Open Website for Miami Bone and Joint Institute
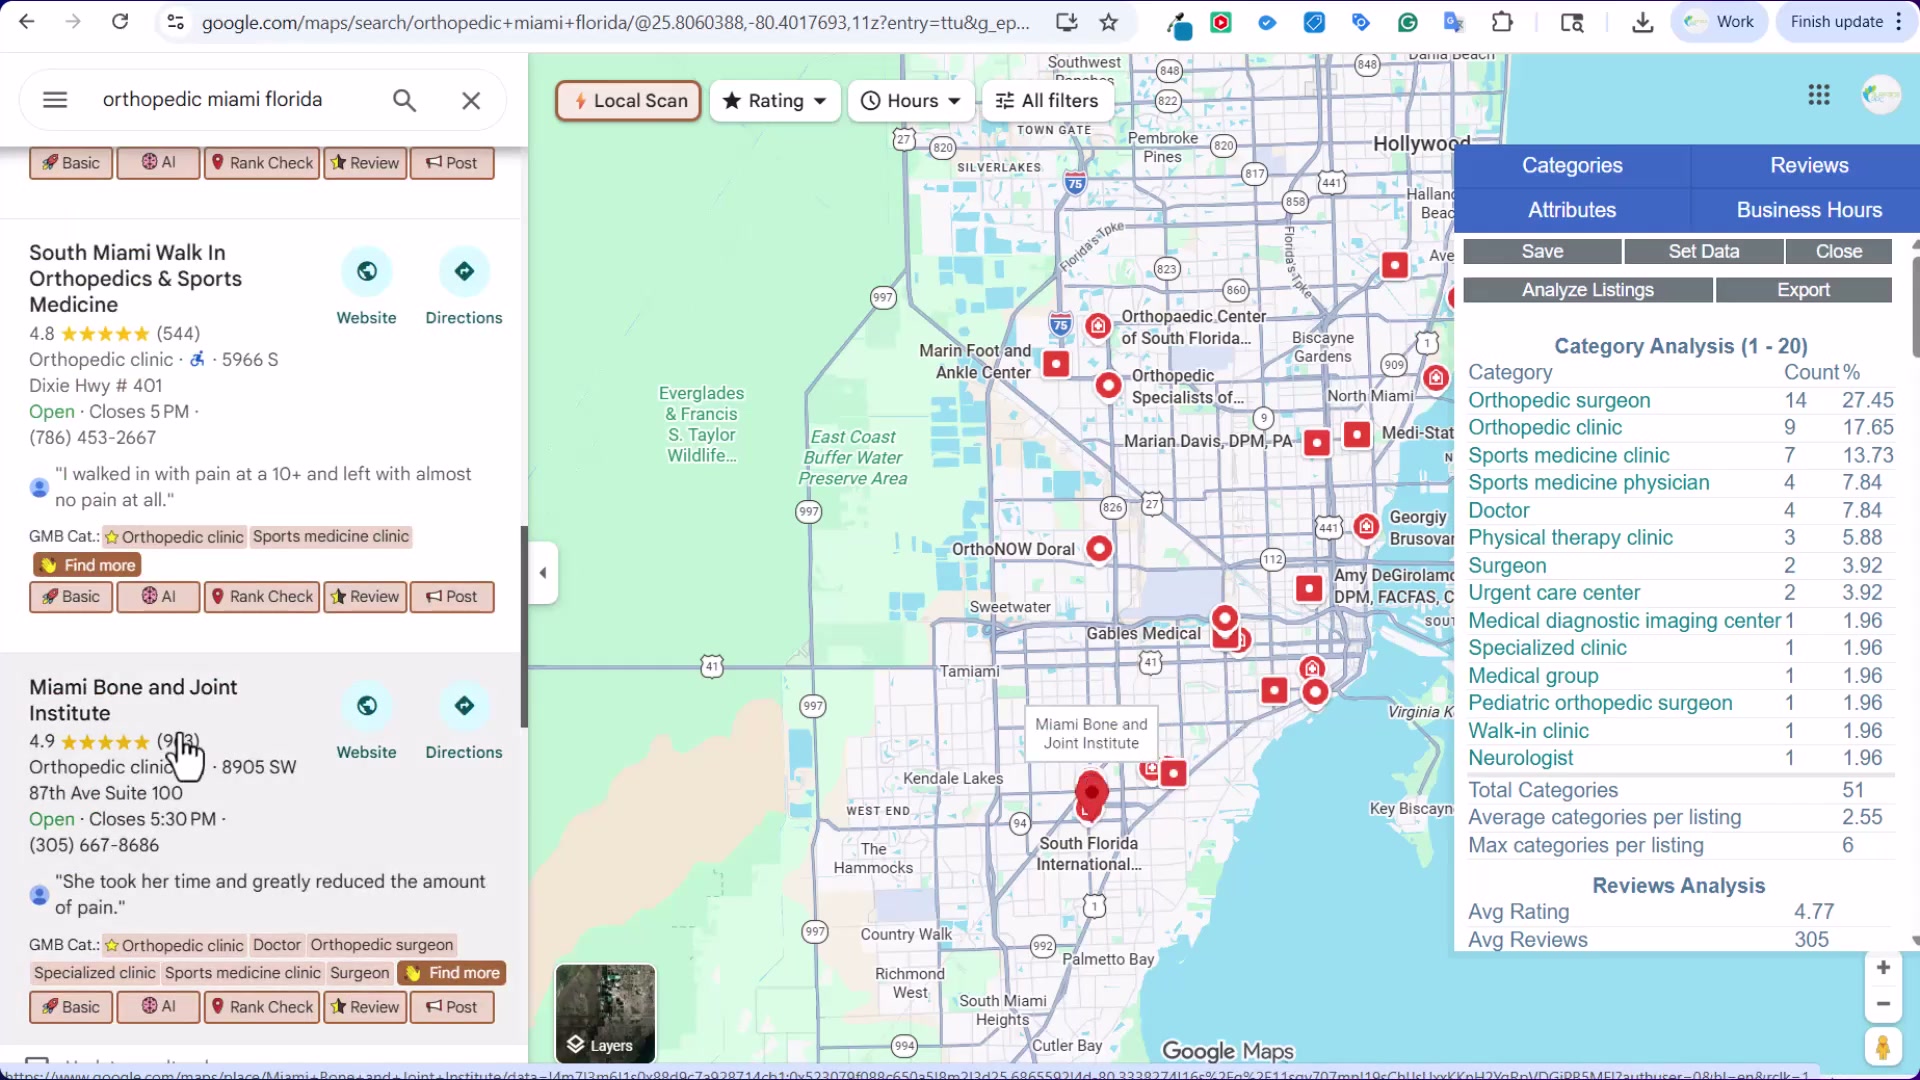Image resolution: width=1920 pixels, height=1080 pixels. pos(366,722)
